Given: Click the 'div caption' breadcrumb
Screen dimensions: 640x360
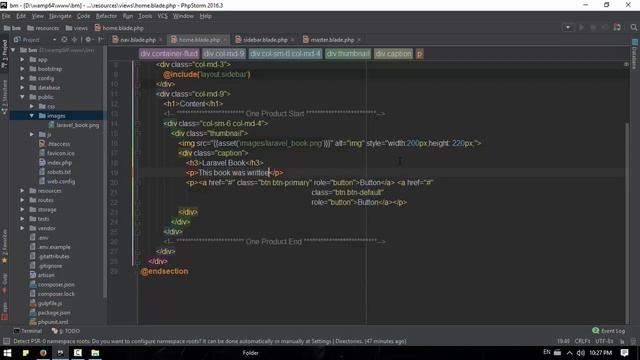Looking at the screenshot, I should 393,53.
